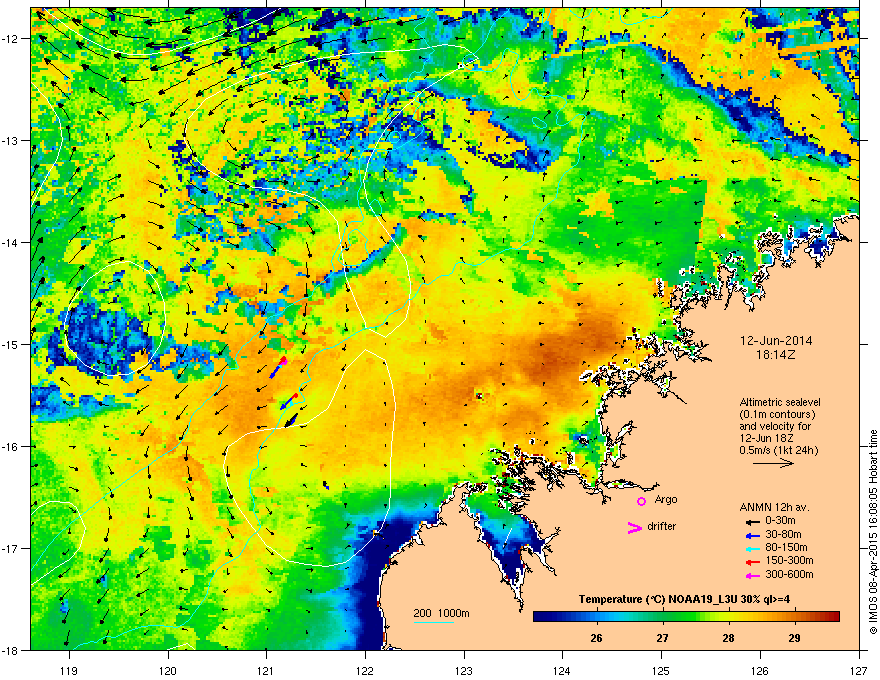Click the '123' longitude axis label
The height and width of the screenshot is (680, 880).
click(x=464, y=670)
